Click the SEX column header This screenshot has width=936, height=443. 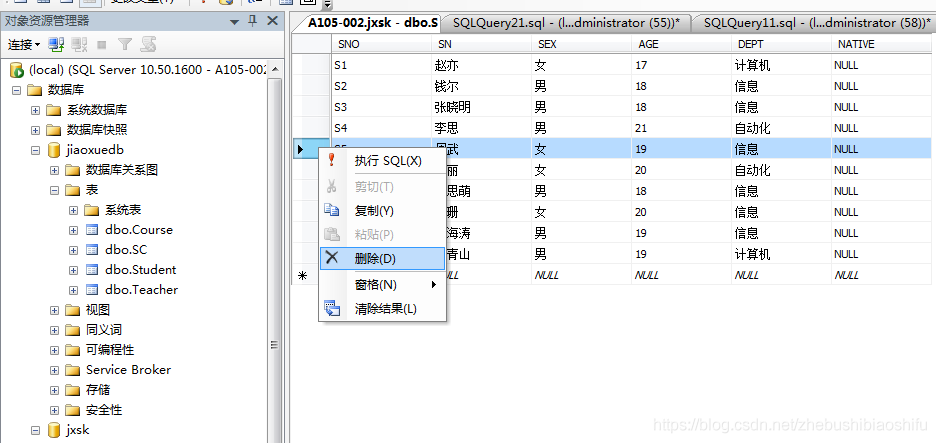point(581,44)
